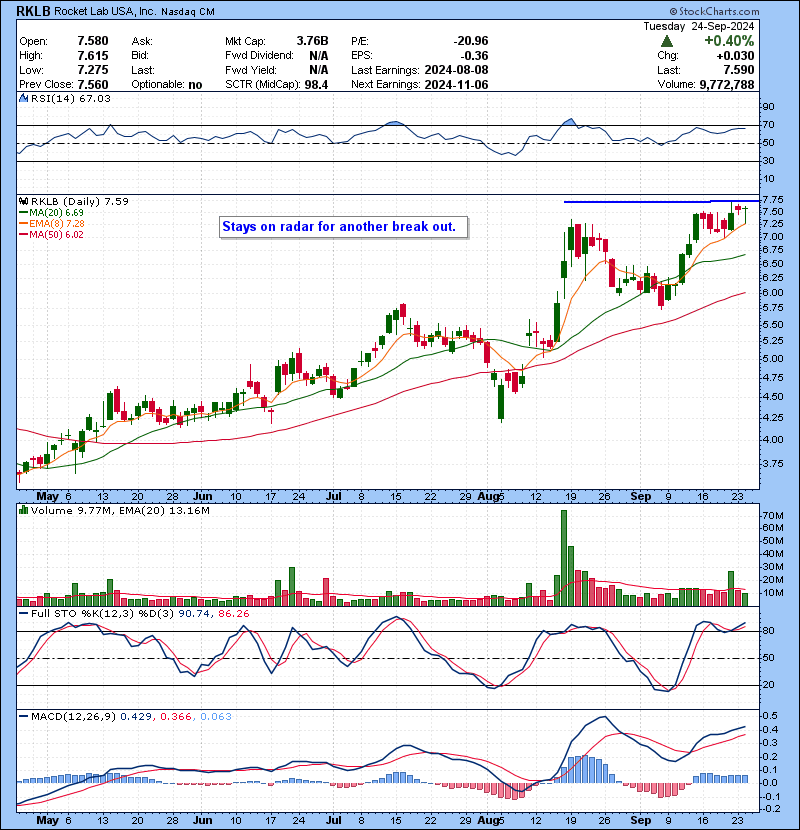Click the Chg value +0.030
Screen dimensions: 800x830
click(735, 56)
